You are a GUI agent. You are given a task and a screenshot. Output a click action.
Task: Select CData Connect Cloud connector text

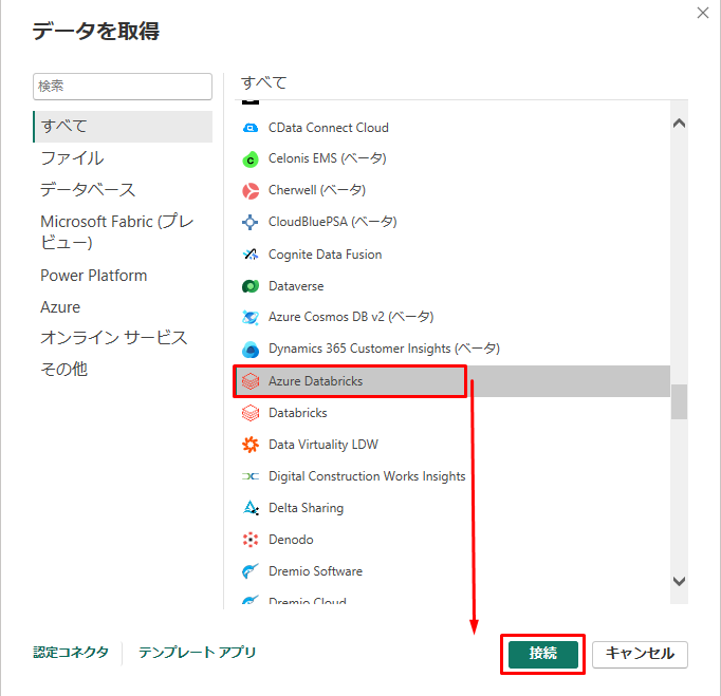(328, 128)
